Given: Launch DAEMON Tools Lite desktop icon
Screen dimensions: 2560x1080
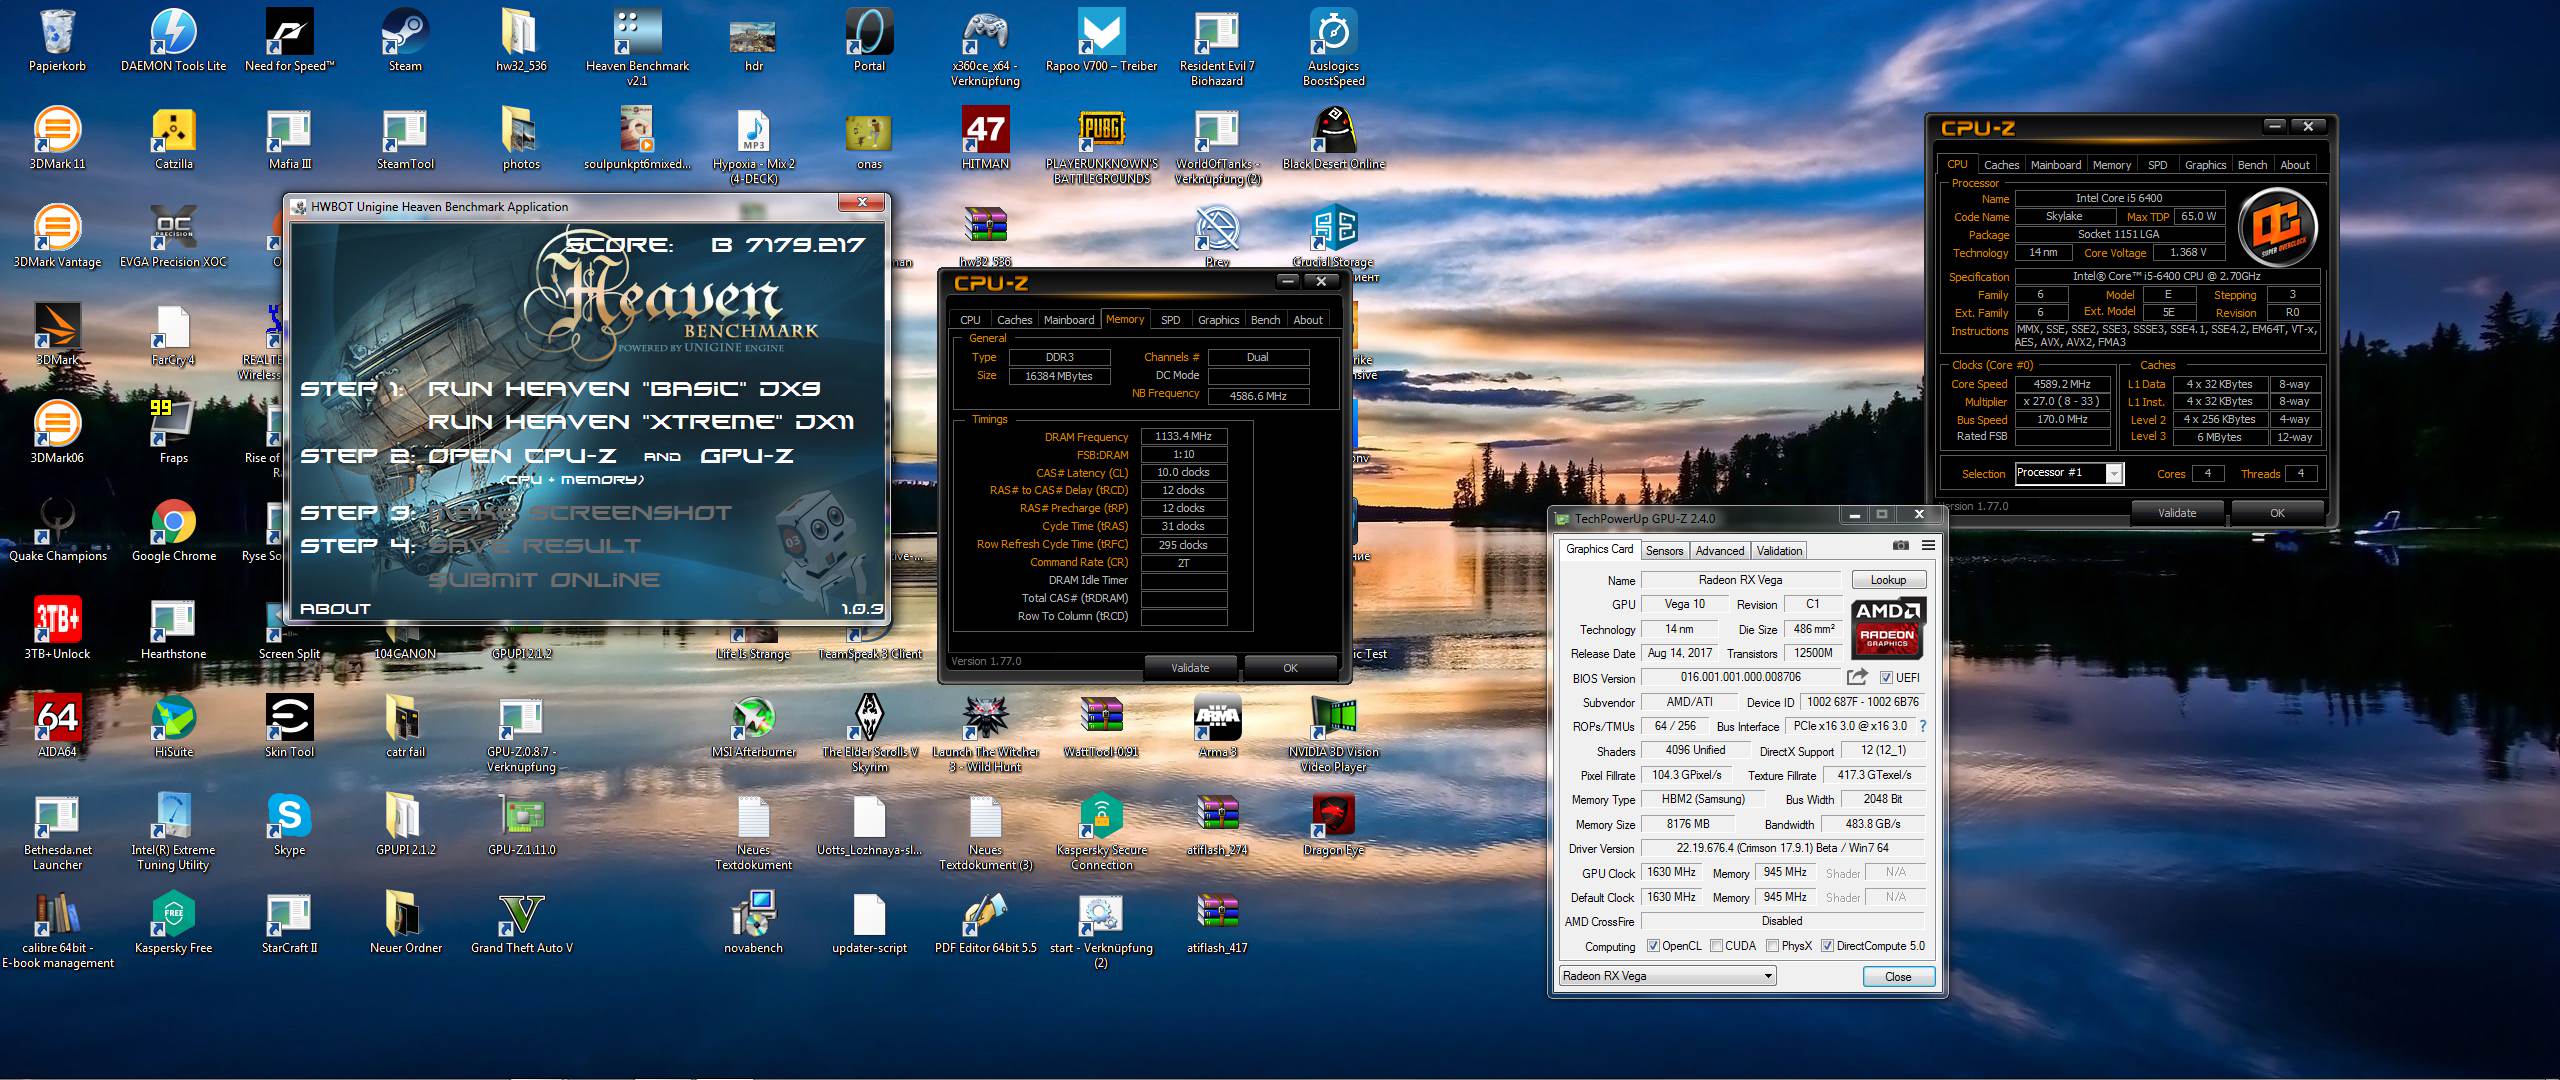Looking at the screenshot, I should [x=173, y=40].
